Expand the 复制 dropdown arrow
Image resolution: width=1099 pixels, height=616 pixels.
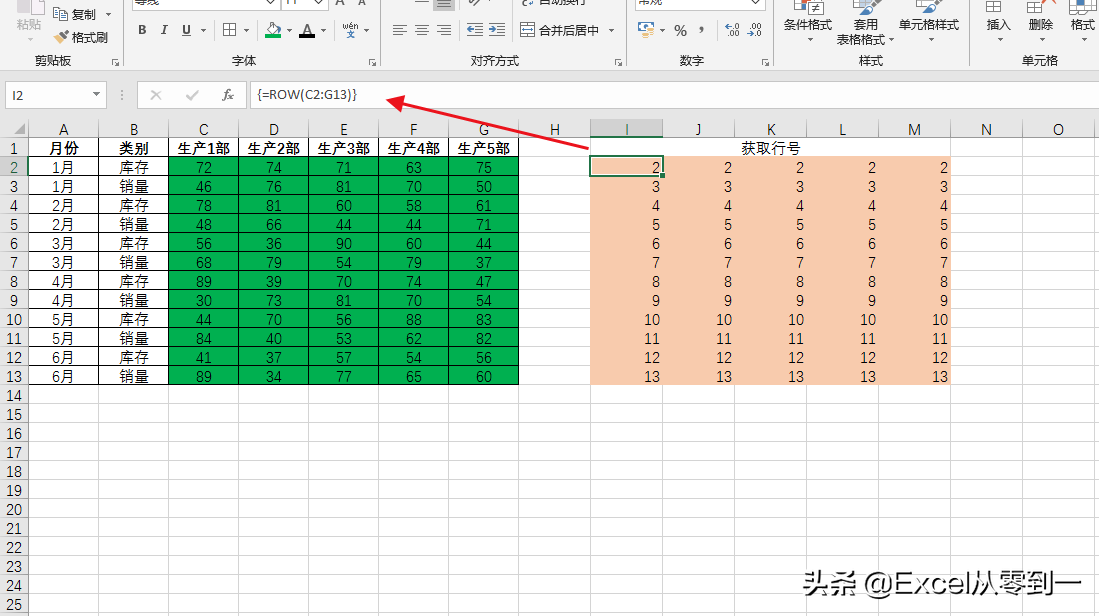pyautogui.click(x=108, y=15)
